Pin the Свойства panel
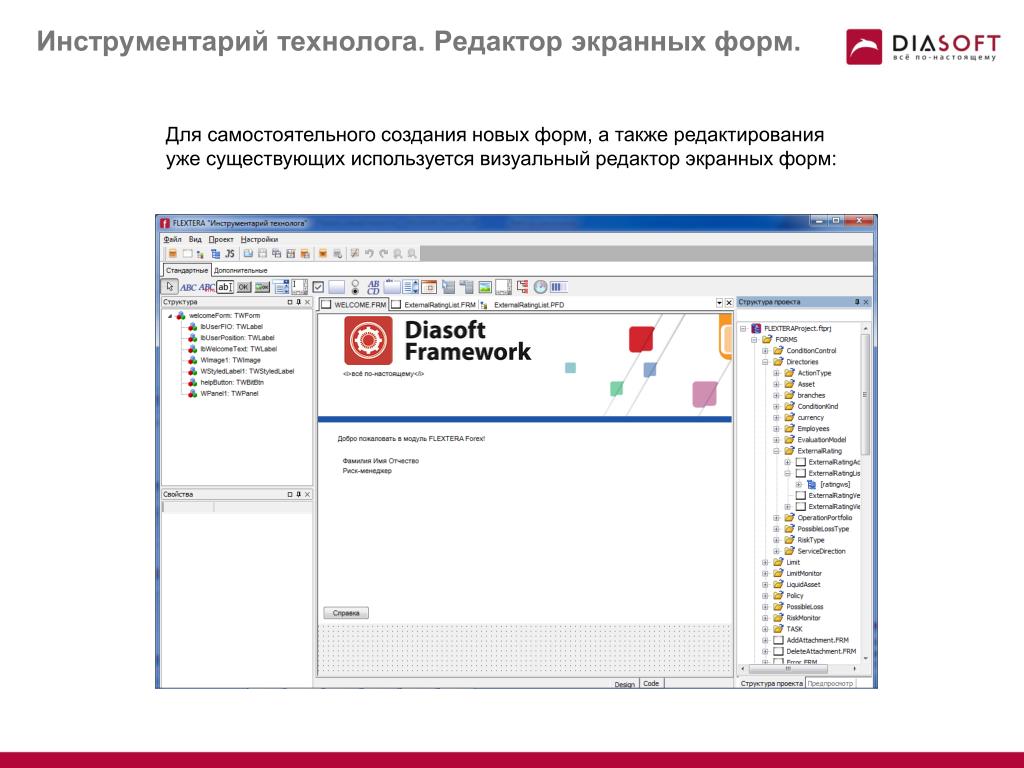 (298, 494)
